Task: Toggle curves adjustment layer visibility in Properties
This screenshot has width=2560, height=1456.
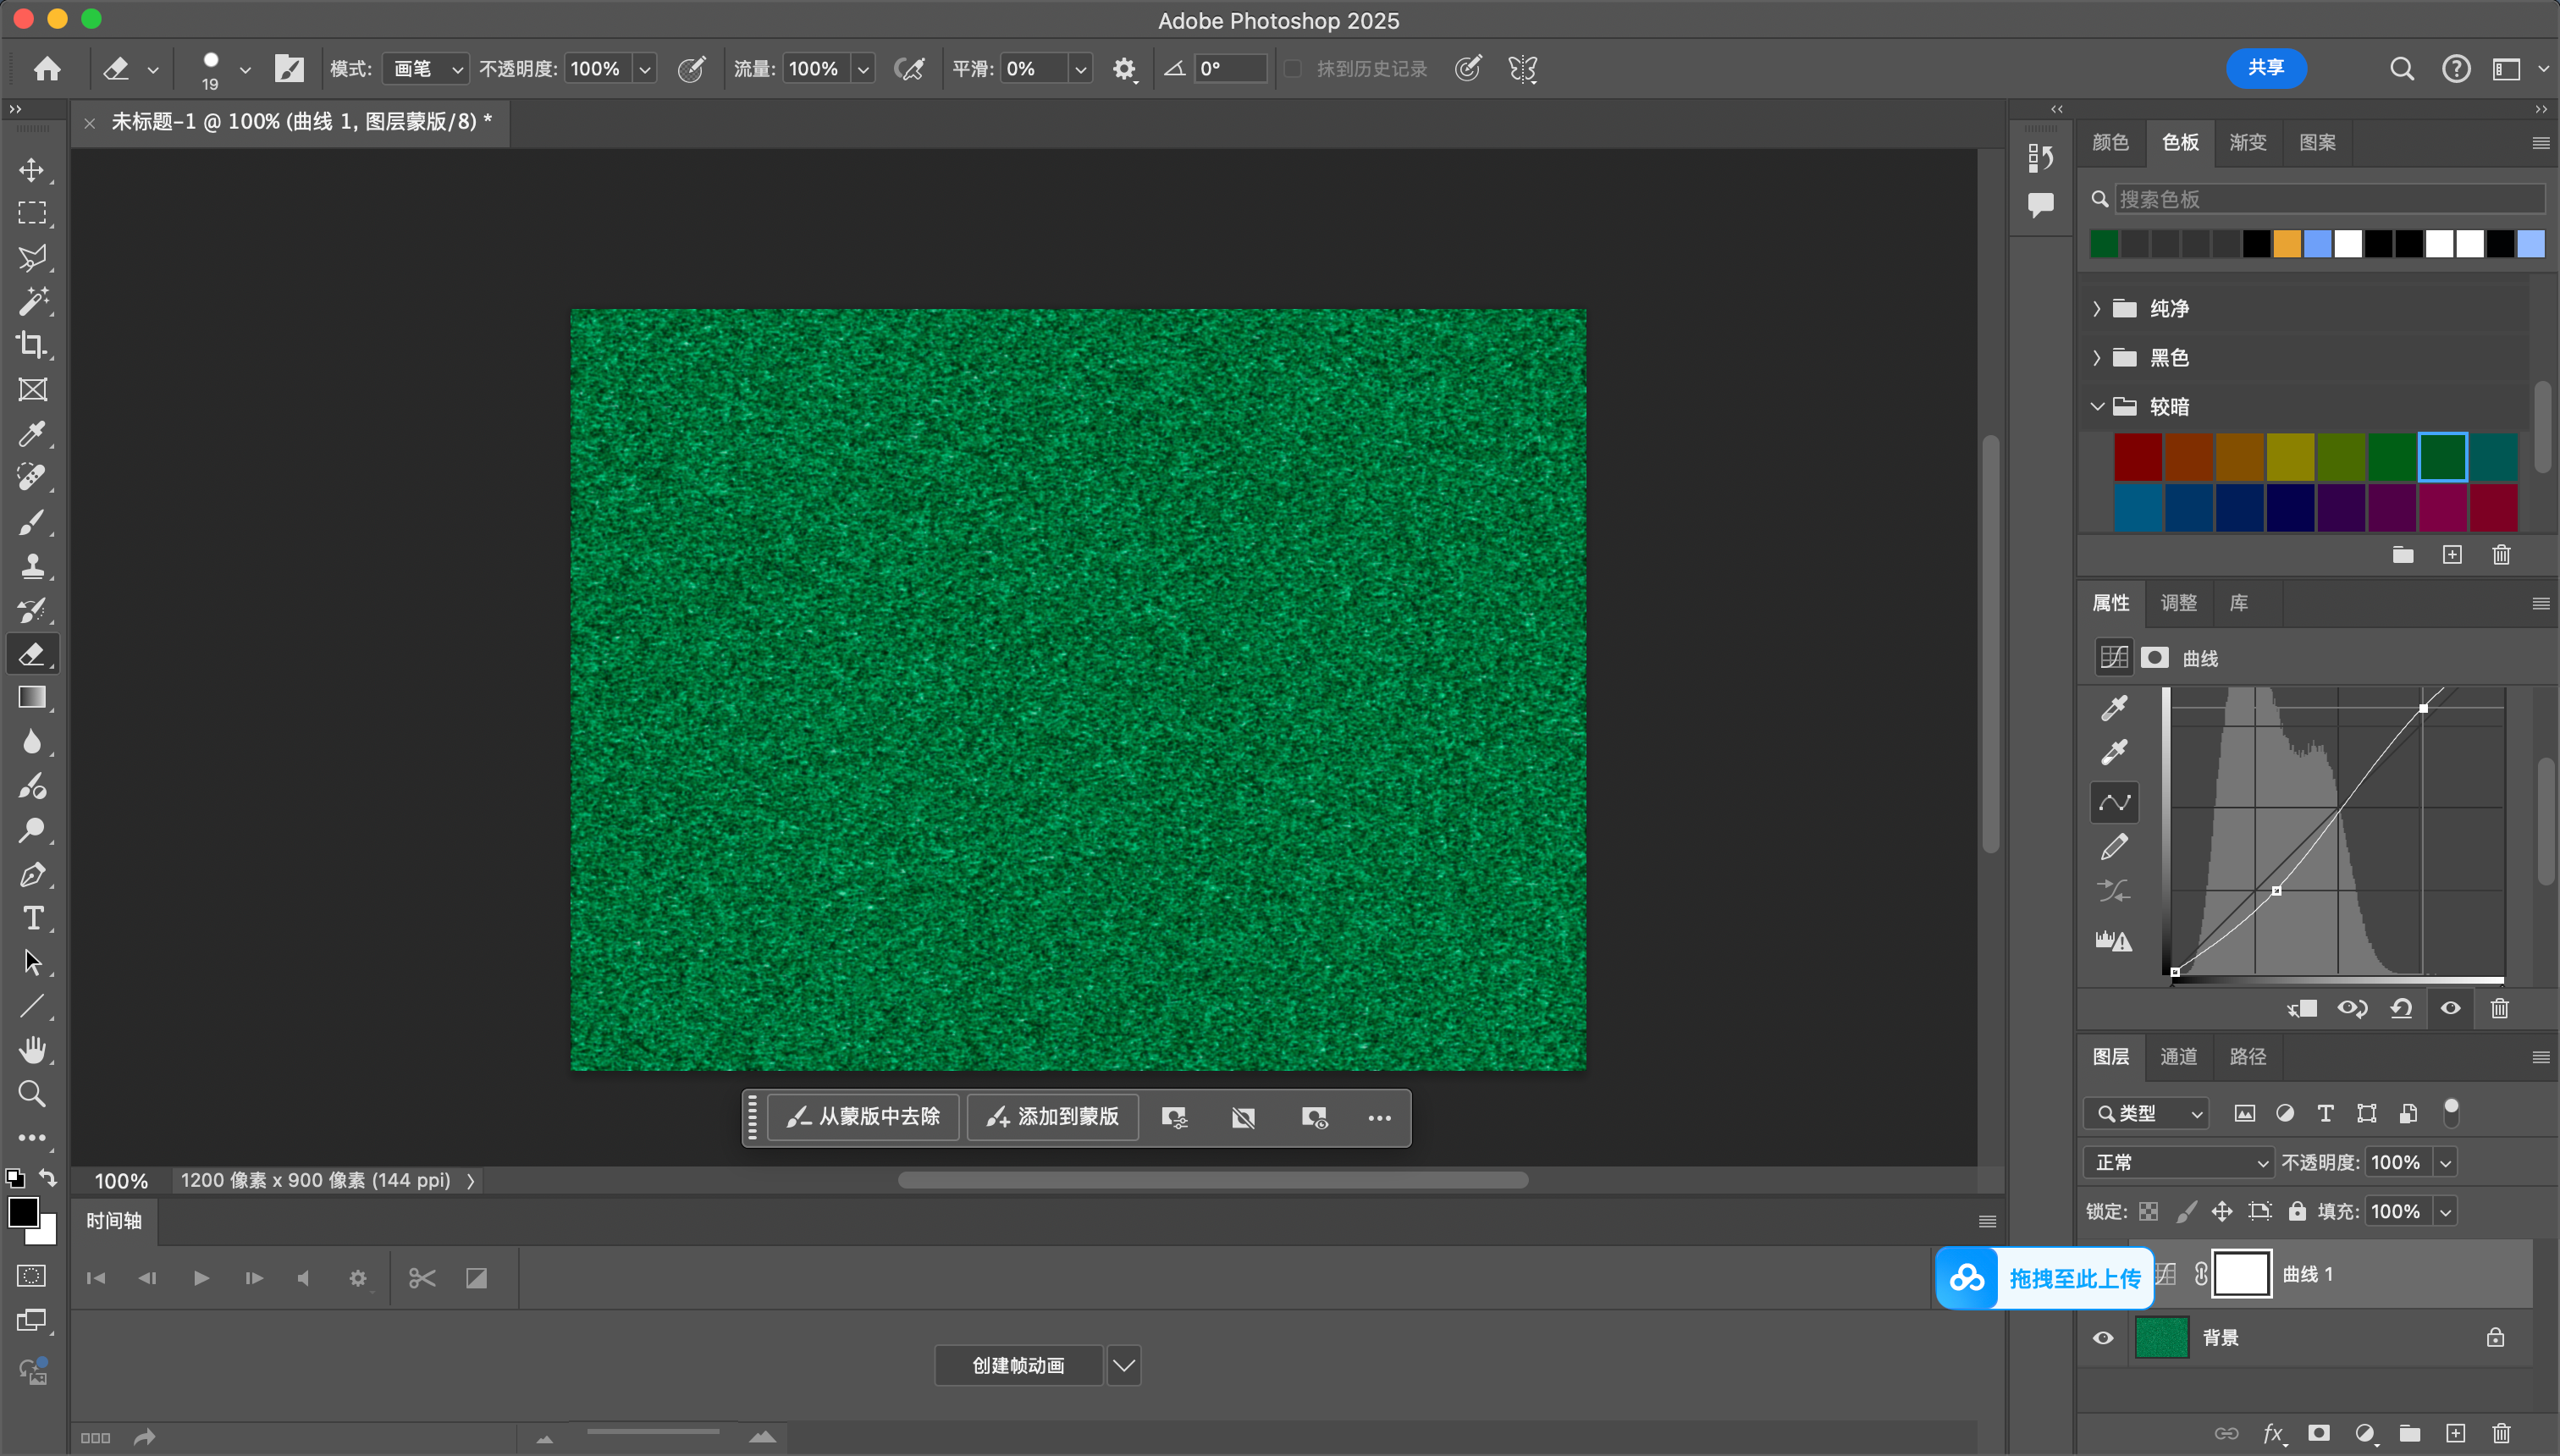Action: tap(2450, 1008)
